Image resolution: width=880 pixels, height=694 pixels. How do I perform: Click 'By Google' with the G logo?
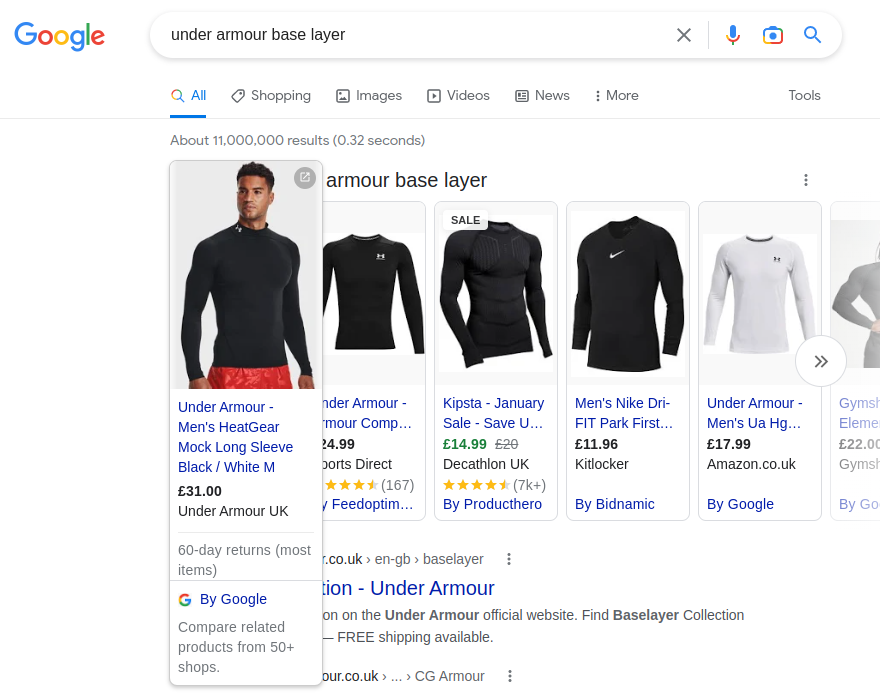pyautogui.click(x=223, y=599)
